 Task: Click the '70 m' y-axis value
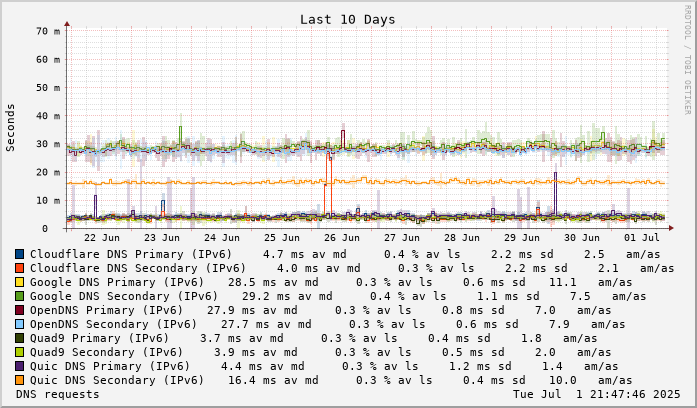(48, 31)
